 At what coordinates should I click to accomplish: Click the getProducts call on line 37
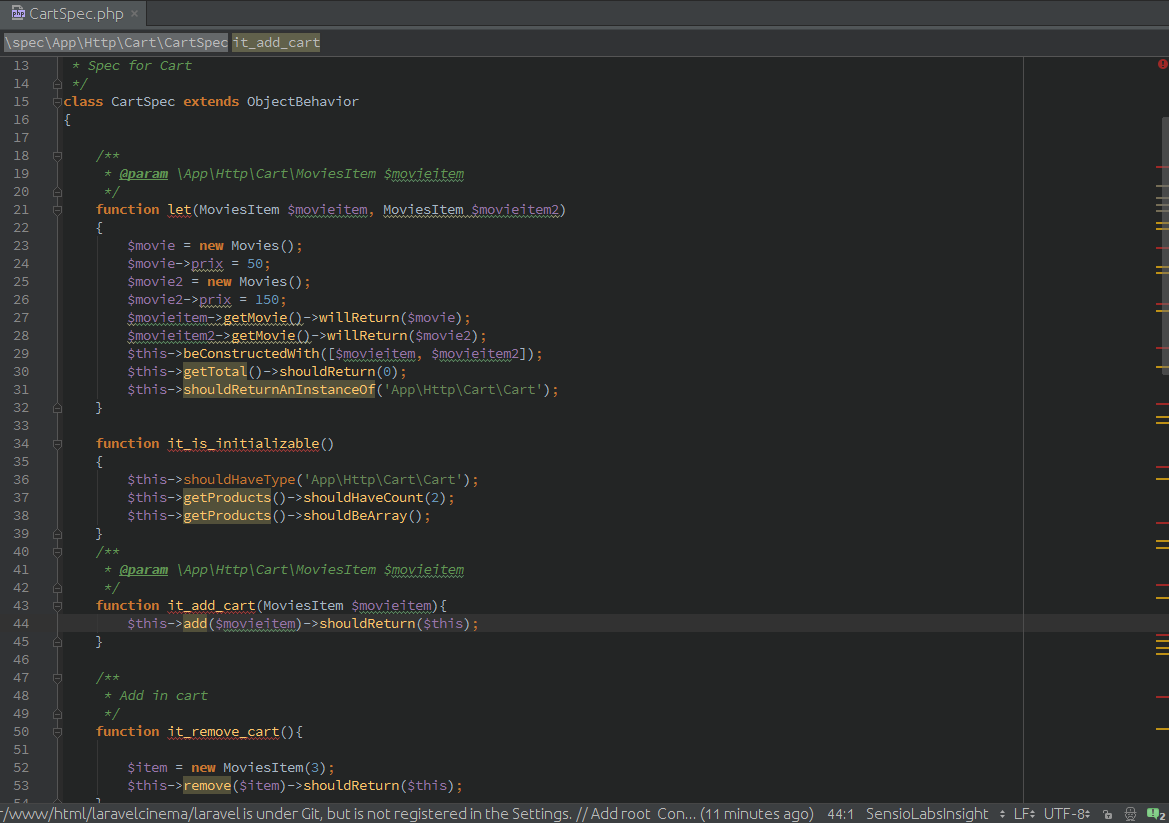227,497
